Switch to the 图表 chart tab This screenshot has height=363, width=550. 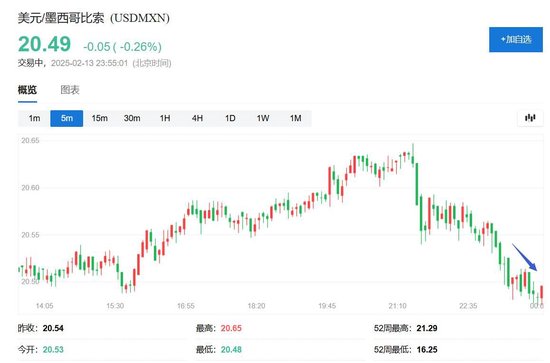coord(70,90)
